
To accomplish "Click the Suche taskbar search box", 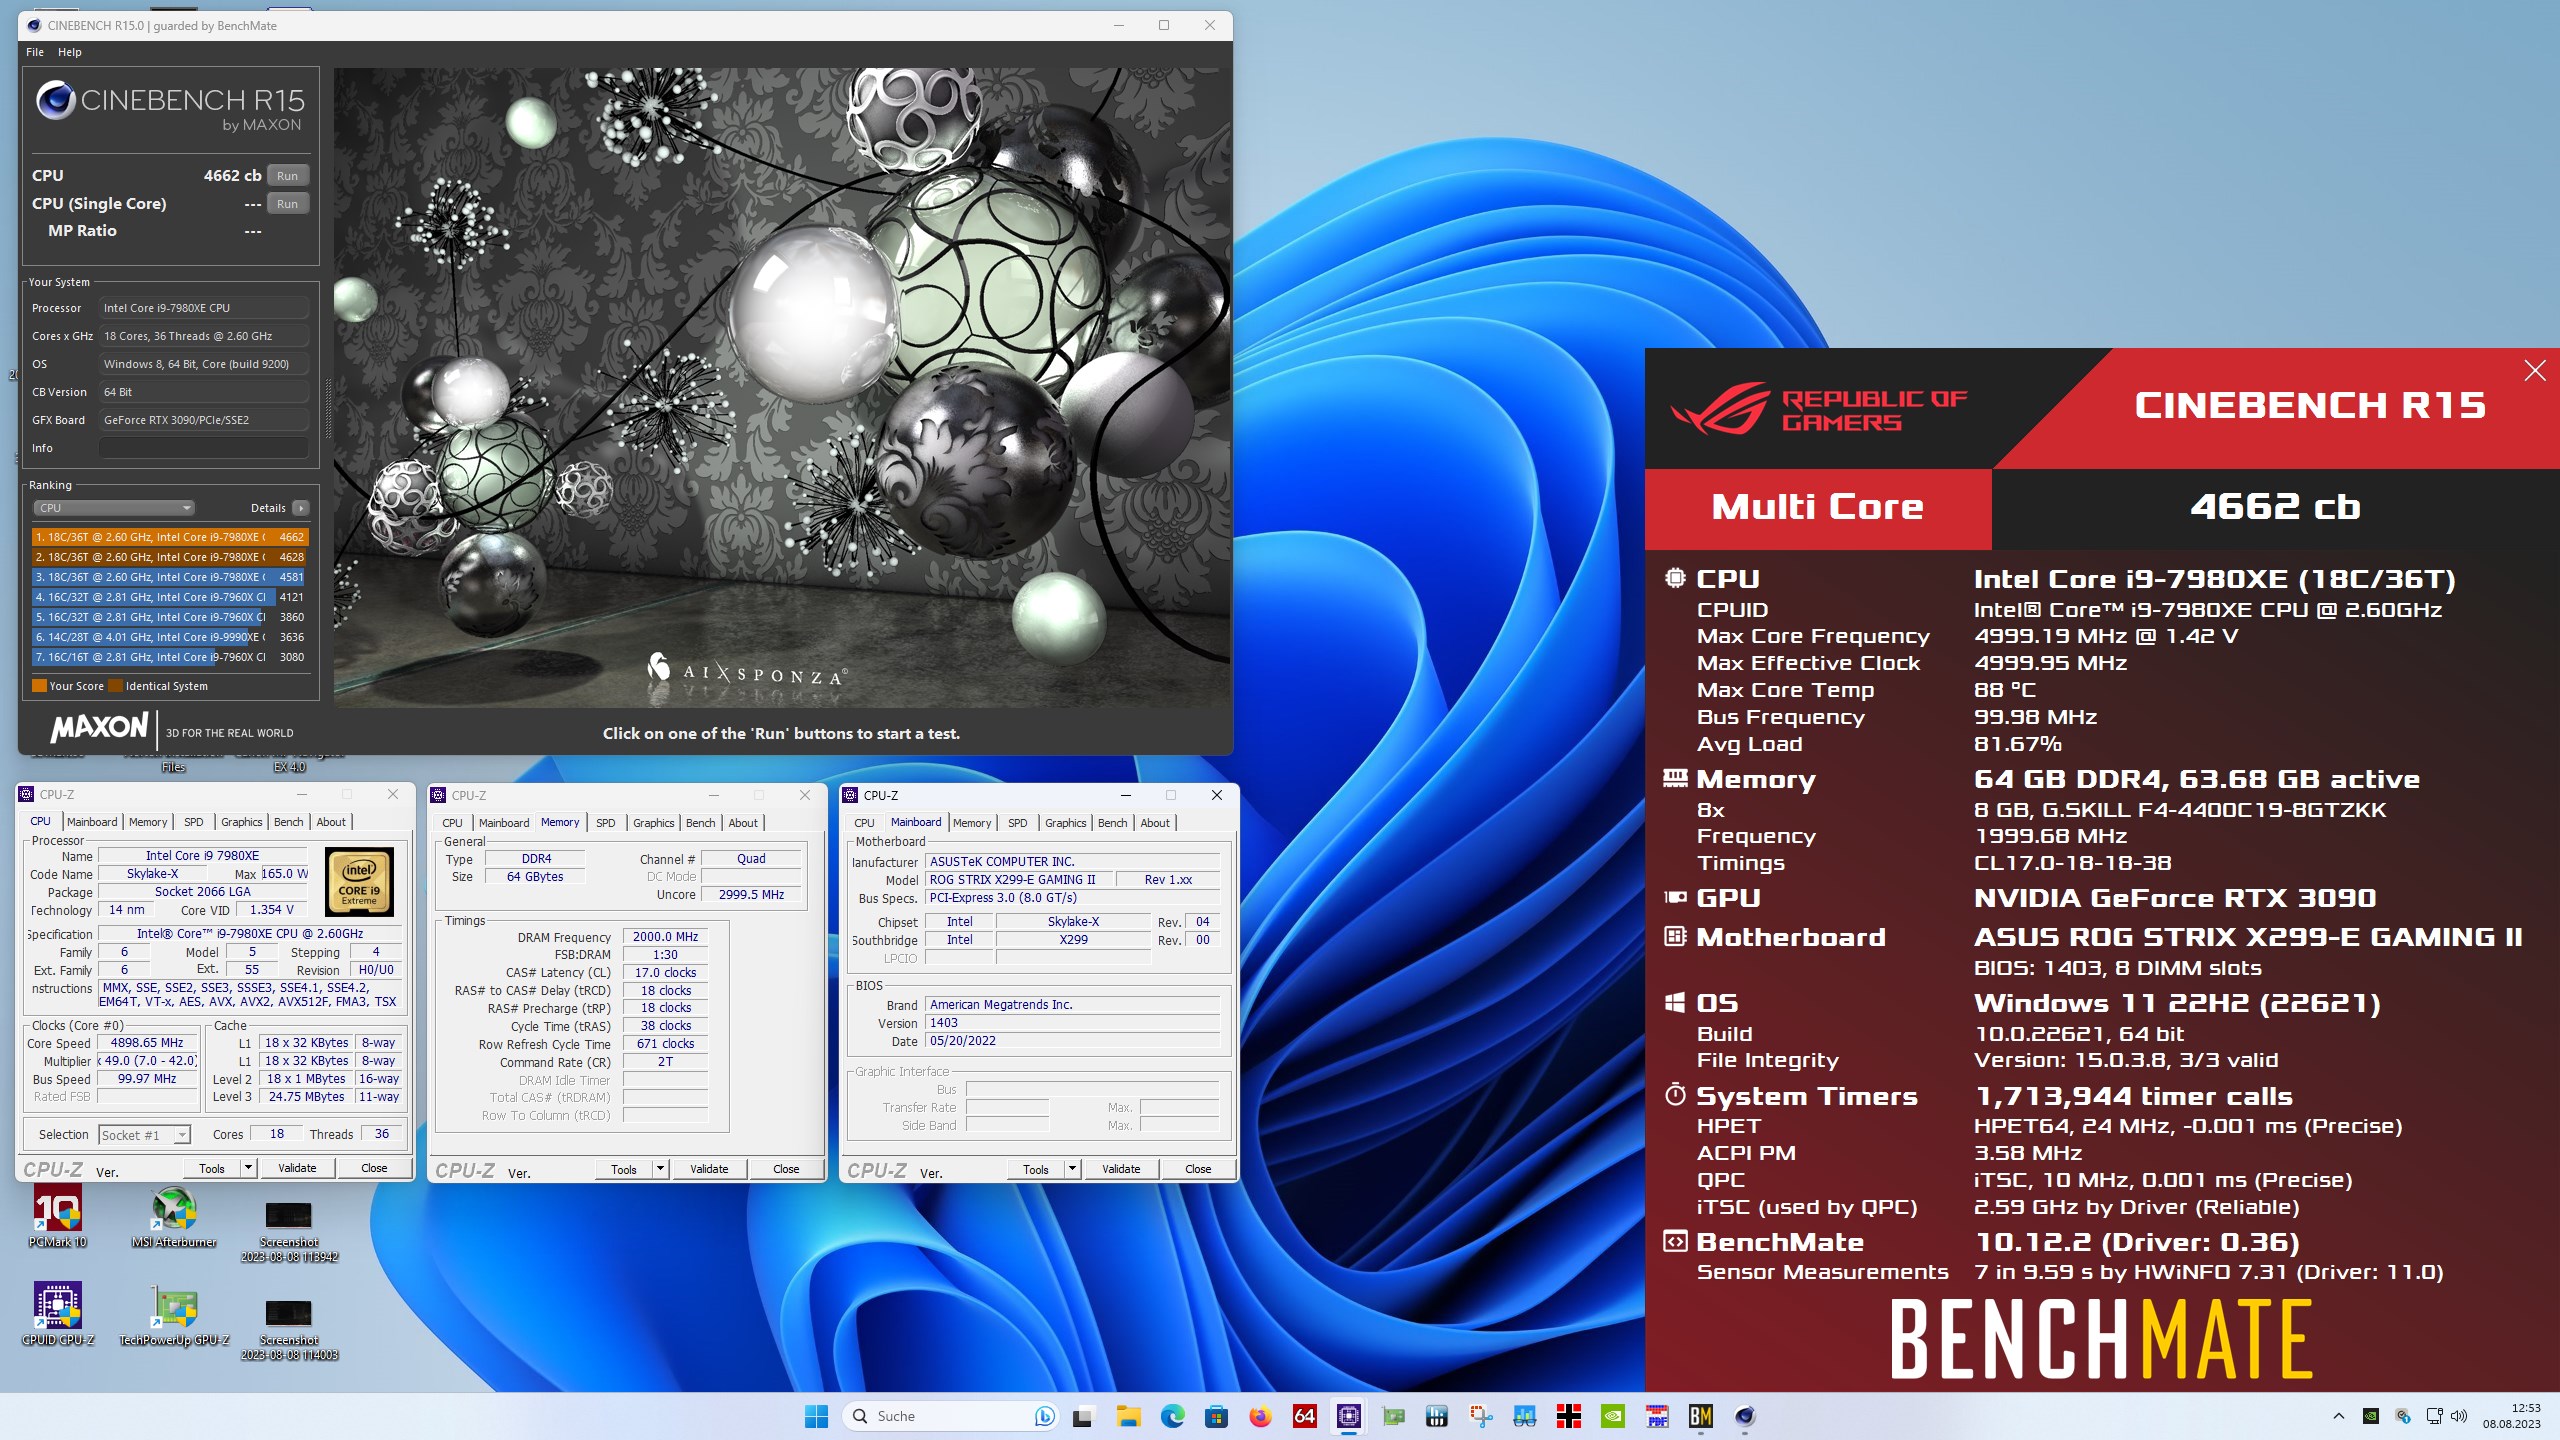I will coord(952,1416).
